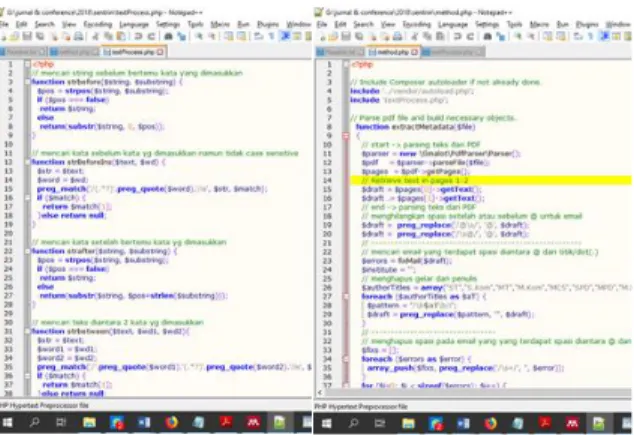Image resolution: width=634 pixels, height=435 pixels.
Task: Redo last edit in the left Notepad++ window
Action: (151, 36)
